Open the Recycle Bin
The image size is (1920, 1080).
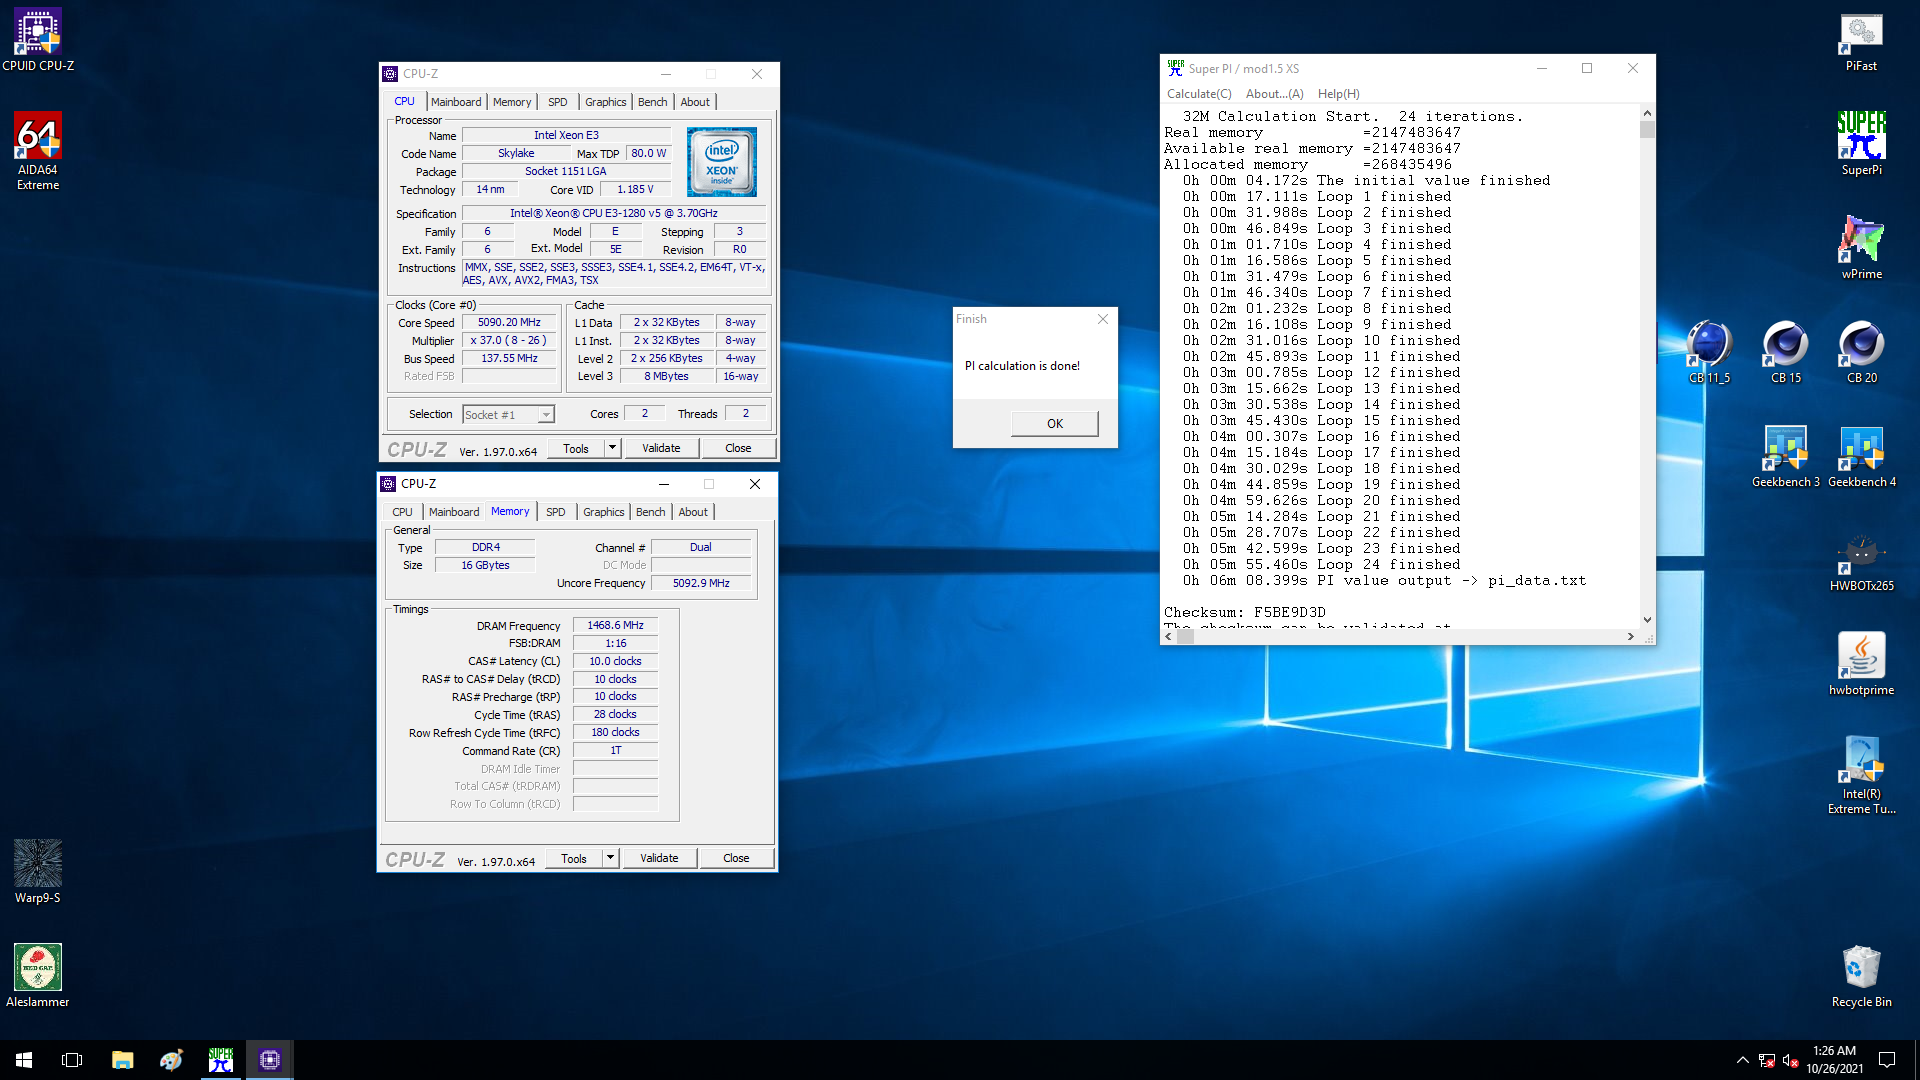coord(1861,976)
